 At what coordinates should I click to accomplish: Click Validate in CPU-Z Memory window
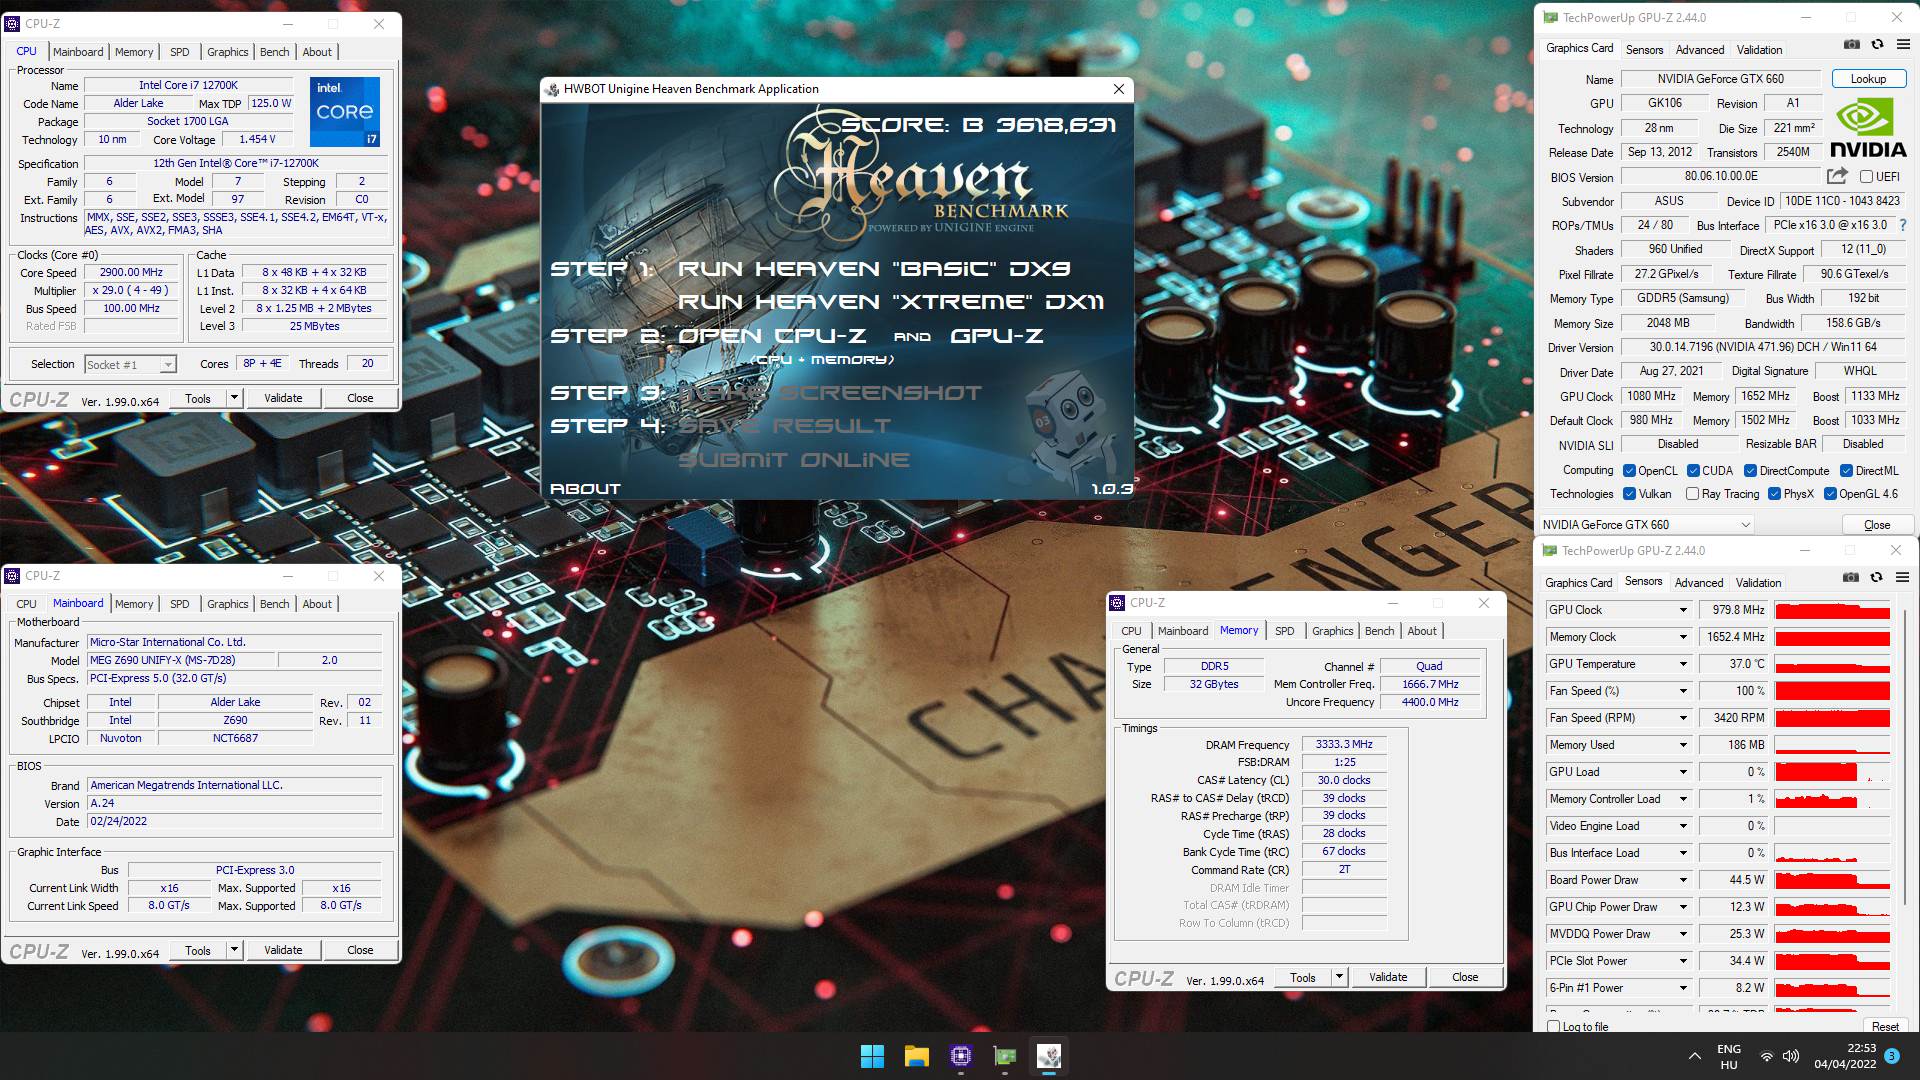(1387, 977)
